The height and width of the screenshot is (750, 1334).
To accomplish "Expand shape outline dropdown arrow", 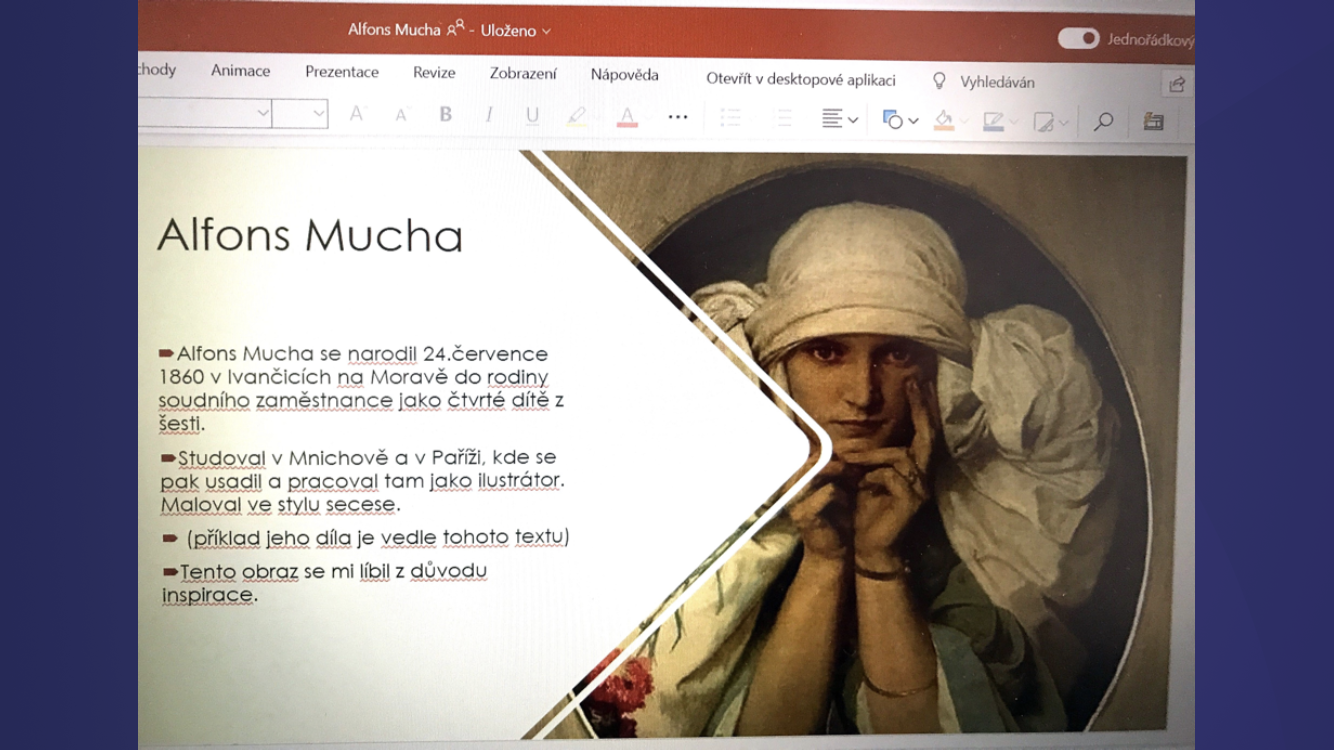I will click(x=1014, y=122).
